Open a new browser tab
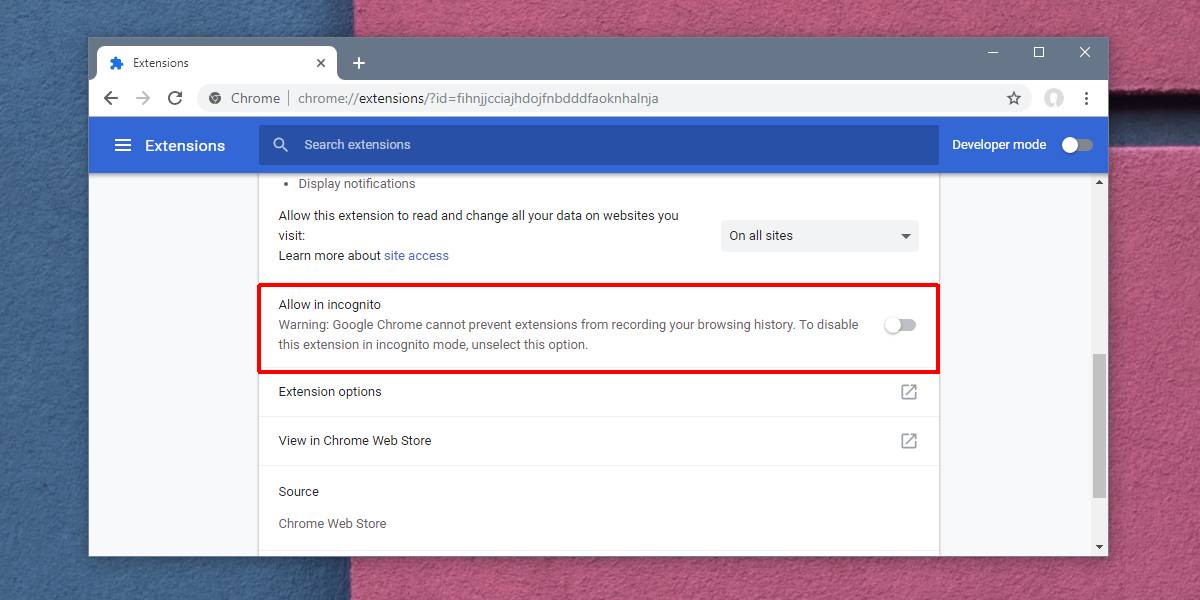 coord(359,62)
